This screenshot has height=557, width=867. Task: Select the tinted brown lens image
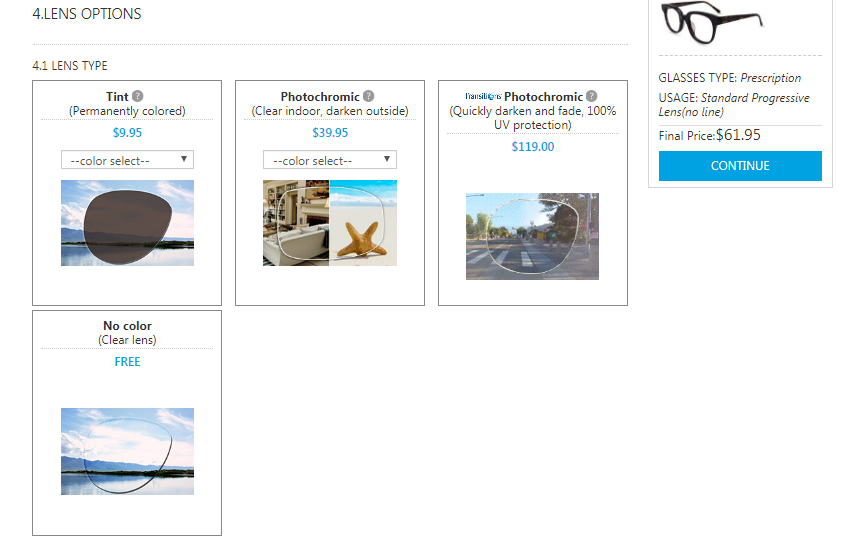127,223
